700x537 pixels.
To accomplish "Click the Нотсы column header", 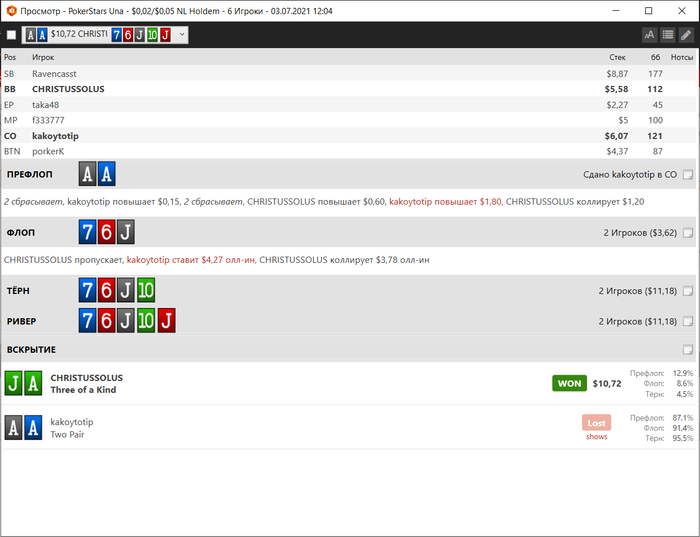I will coord(682,57).
